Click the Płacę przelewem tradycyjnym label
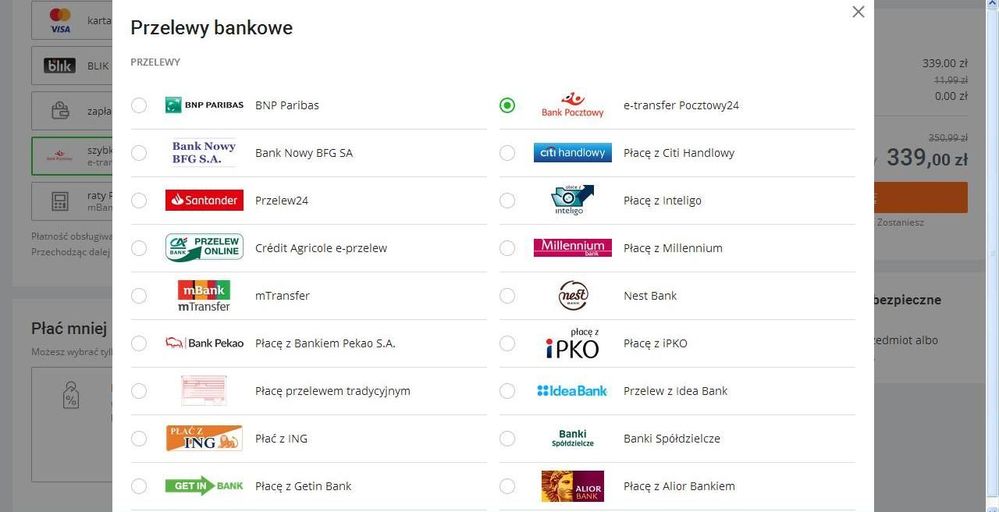Viewport: 999px width, 512px height. pos(333,391)
